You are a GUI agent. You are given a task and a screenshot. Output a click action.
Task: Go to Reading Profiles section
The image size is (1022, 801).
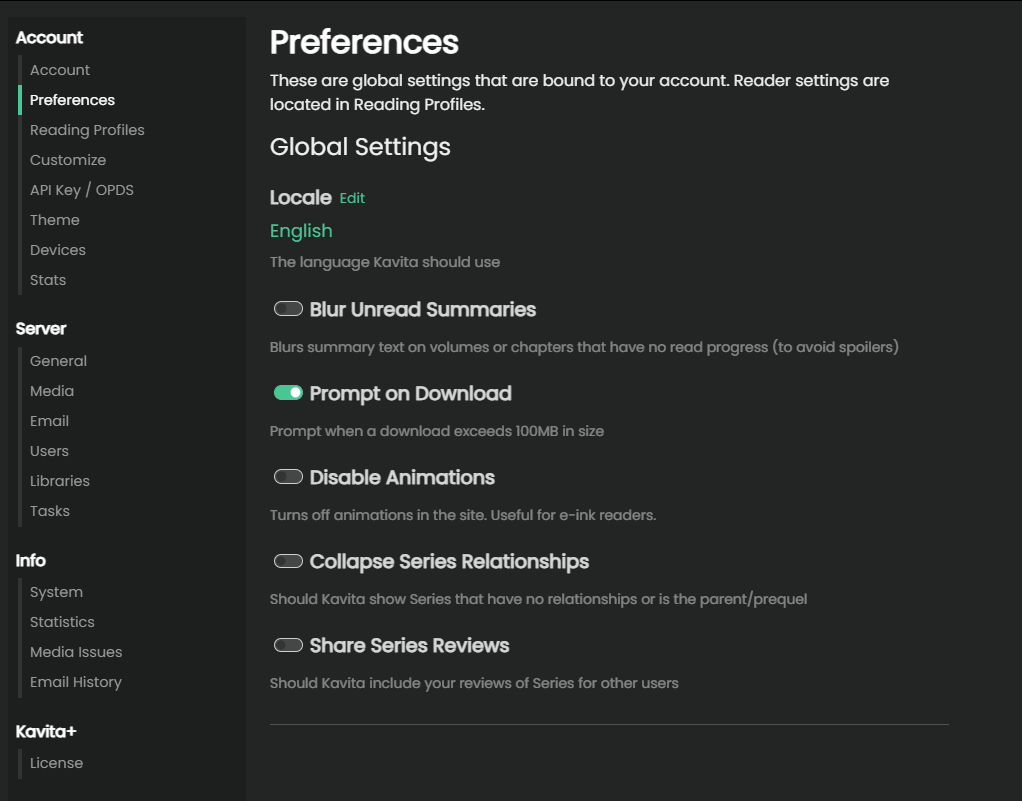click(x=87, y=130)
